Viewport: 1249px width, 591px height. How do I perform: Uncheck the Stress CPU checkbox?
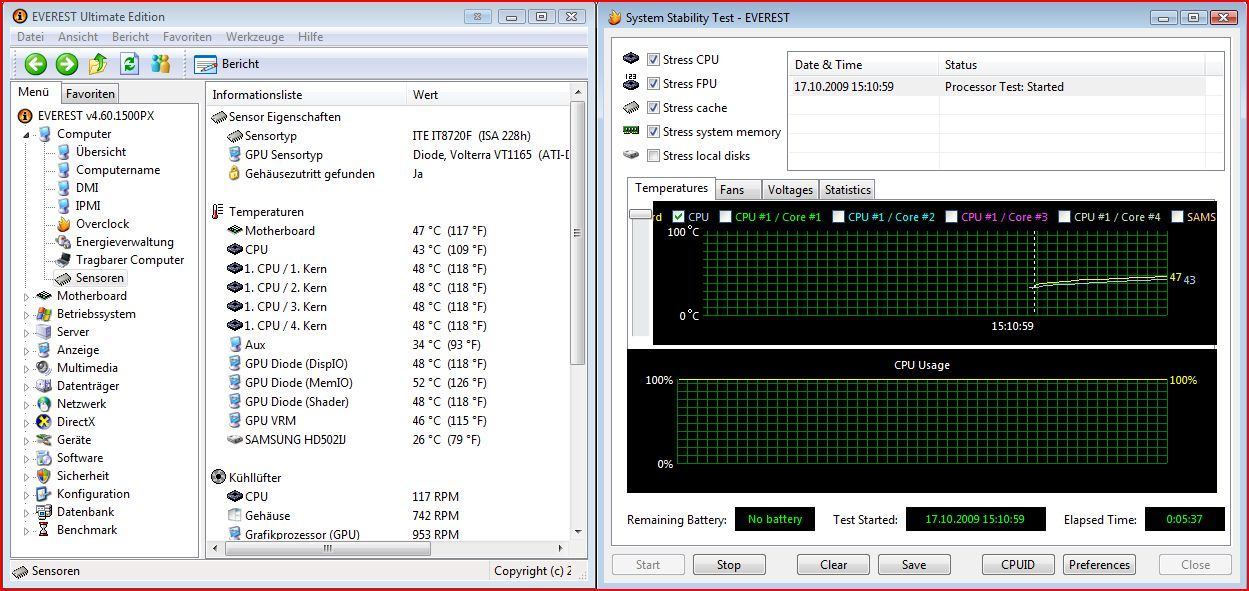point(653,60)
